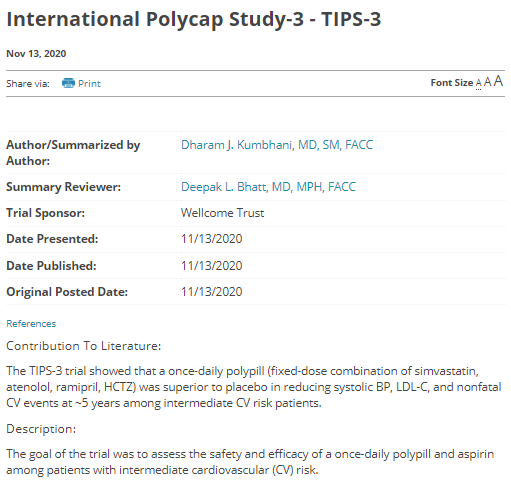Click the printer icon
511x481 pixels.
click(x=68, y=83)
